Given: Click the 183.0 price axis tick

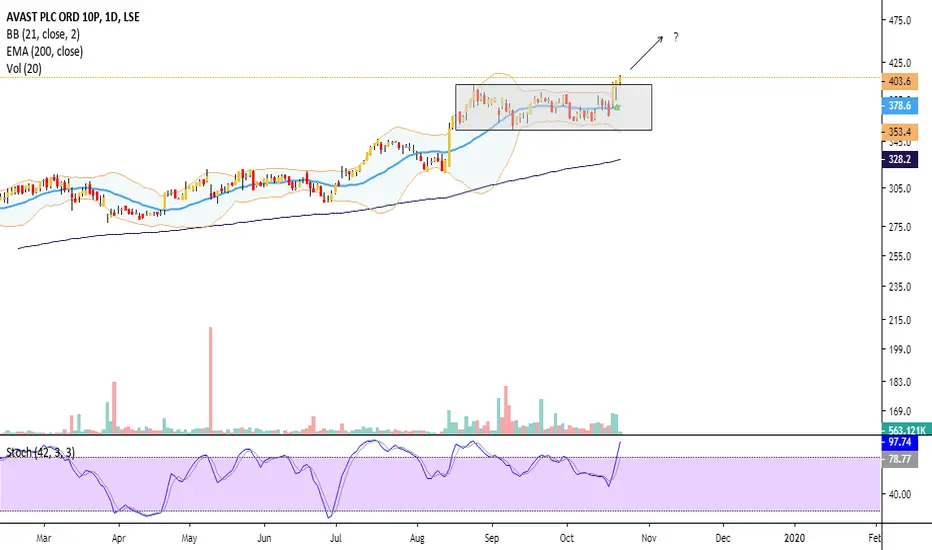Looking at the screenshot, I should click(899, 382).
